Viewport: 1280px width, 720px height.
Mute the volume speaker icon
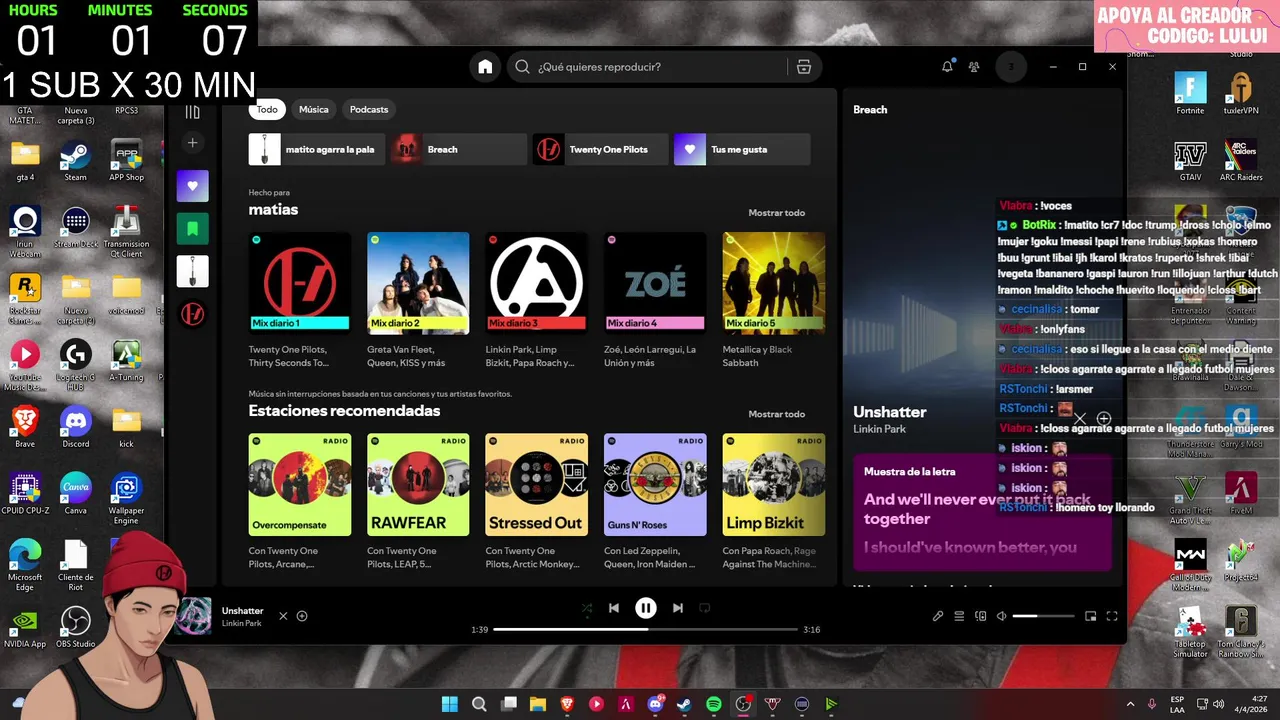[x=1001, y=616]
